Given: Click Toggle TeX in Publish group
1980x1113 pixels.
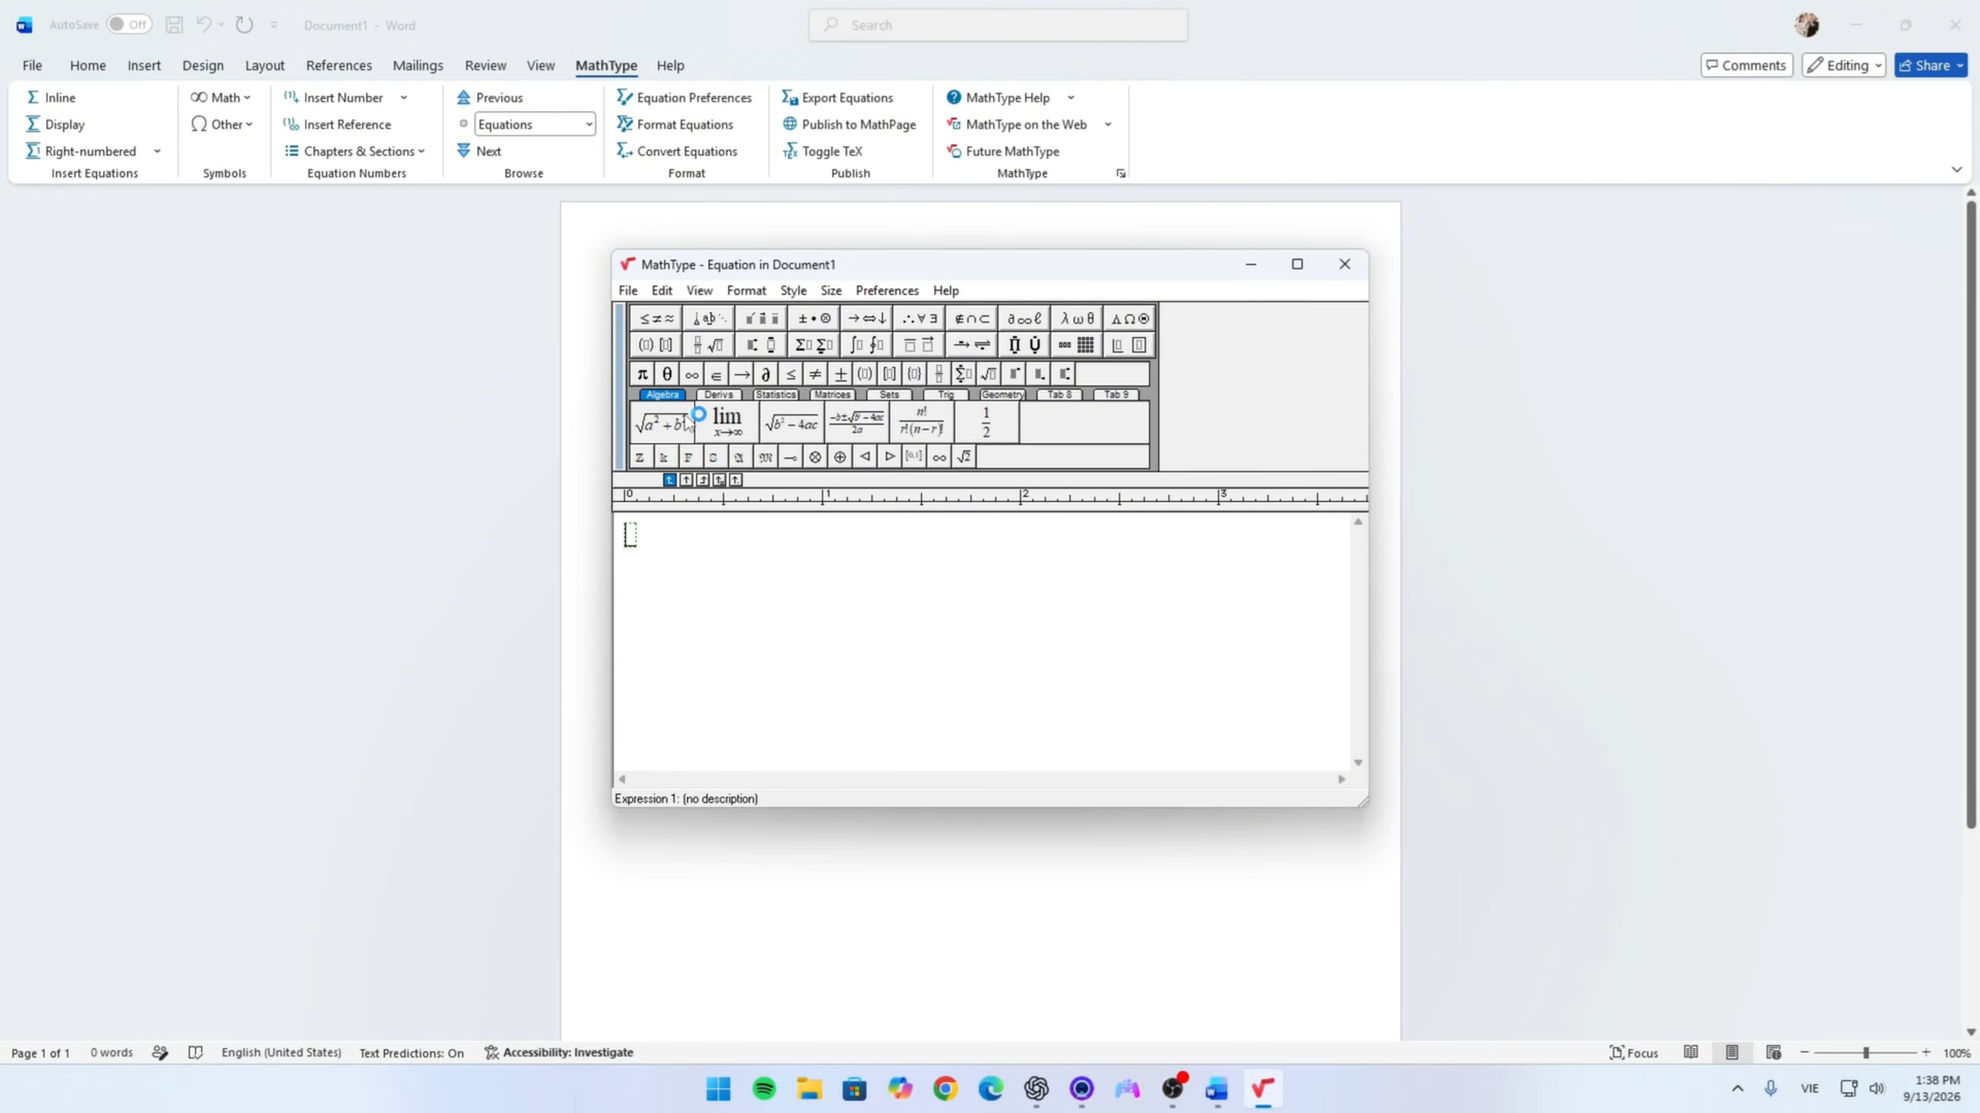Looking at the screenshot, I should (x=822, y=151).
